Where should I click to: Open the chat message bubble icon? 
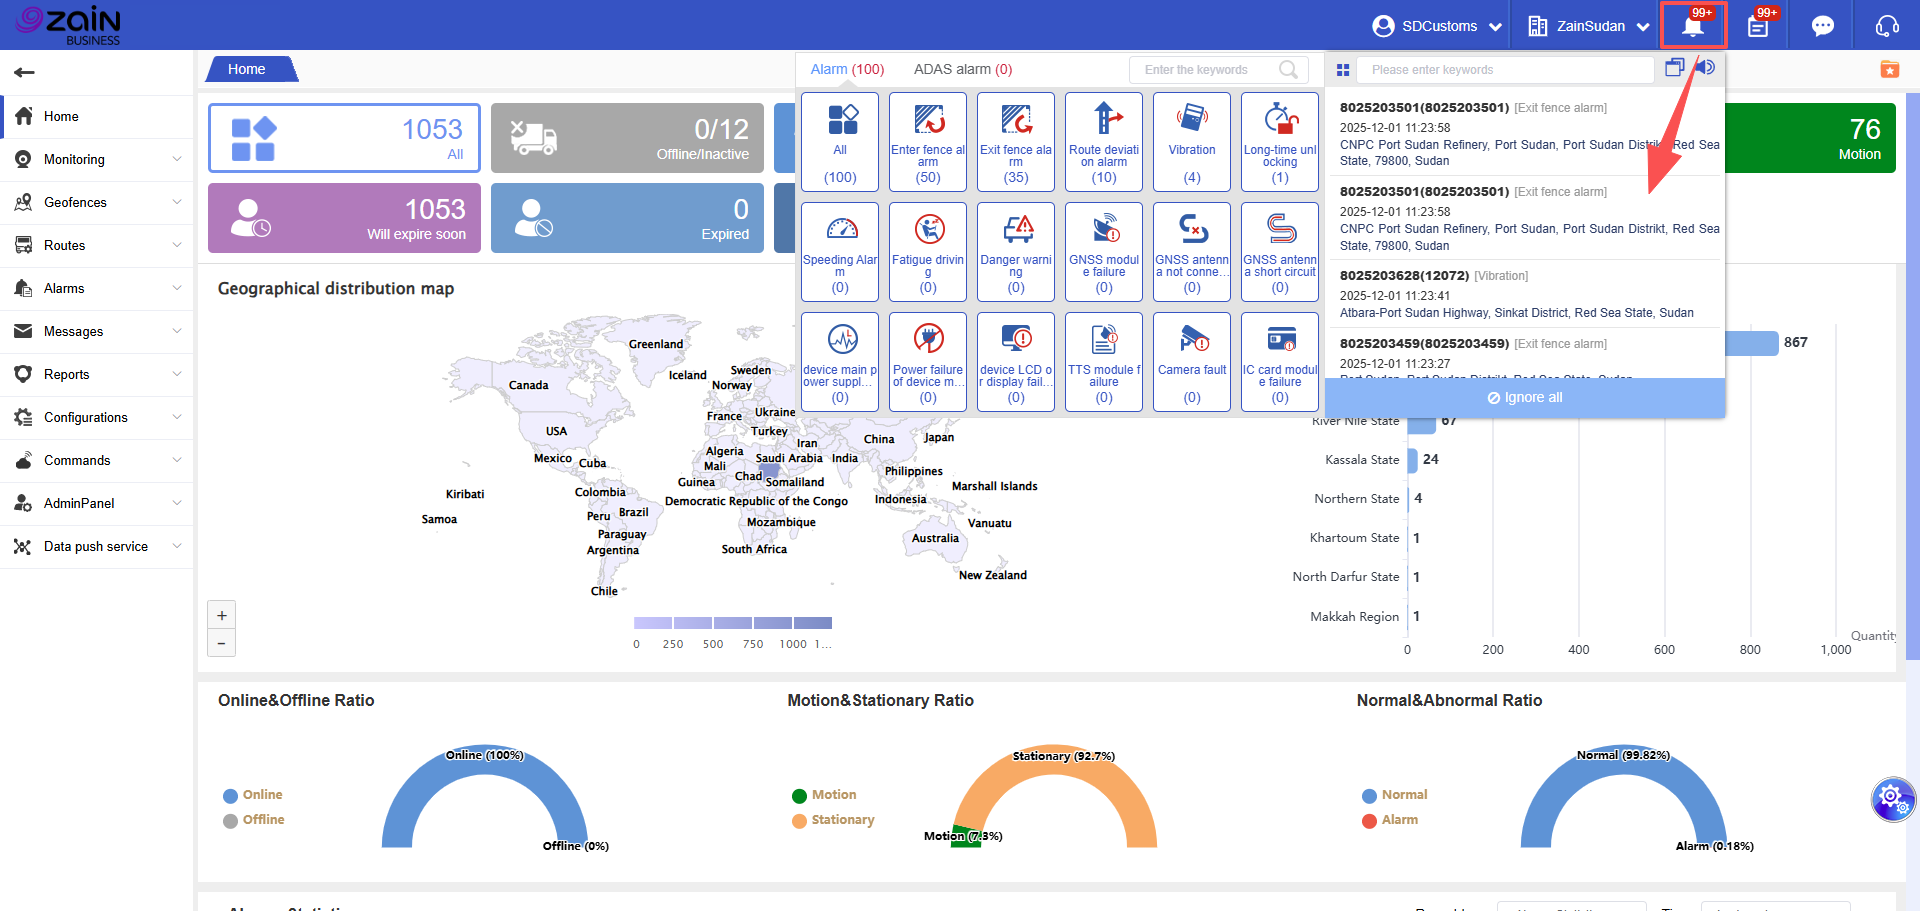click(x=1822, y=26)
